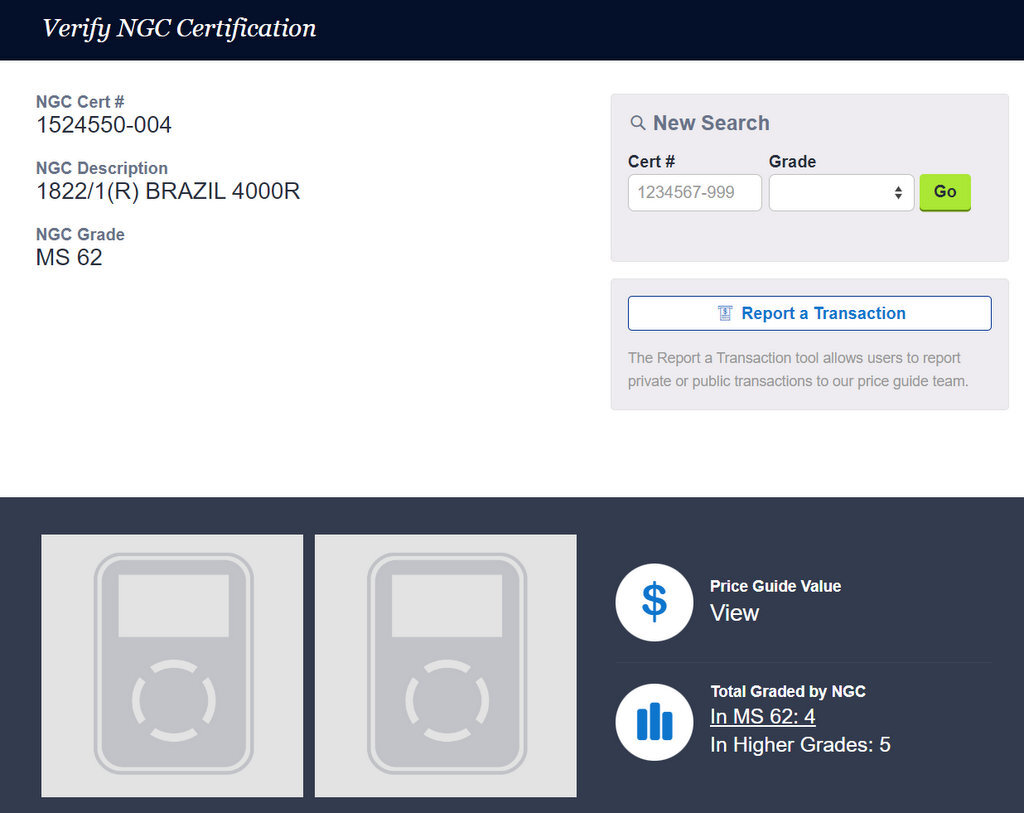Click the Price Guide Value label
This screenshot has height=813, width=1024.
(x=775, y=586)
